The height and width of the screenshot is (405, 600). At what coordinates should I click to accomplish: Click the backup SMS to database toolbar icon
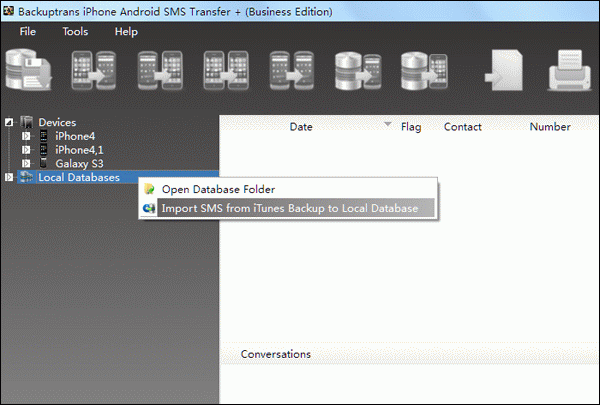28,70
